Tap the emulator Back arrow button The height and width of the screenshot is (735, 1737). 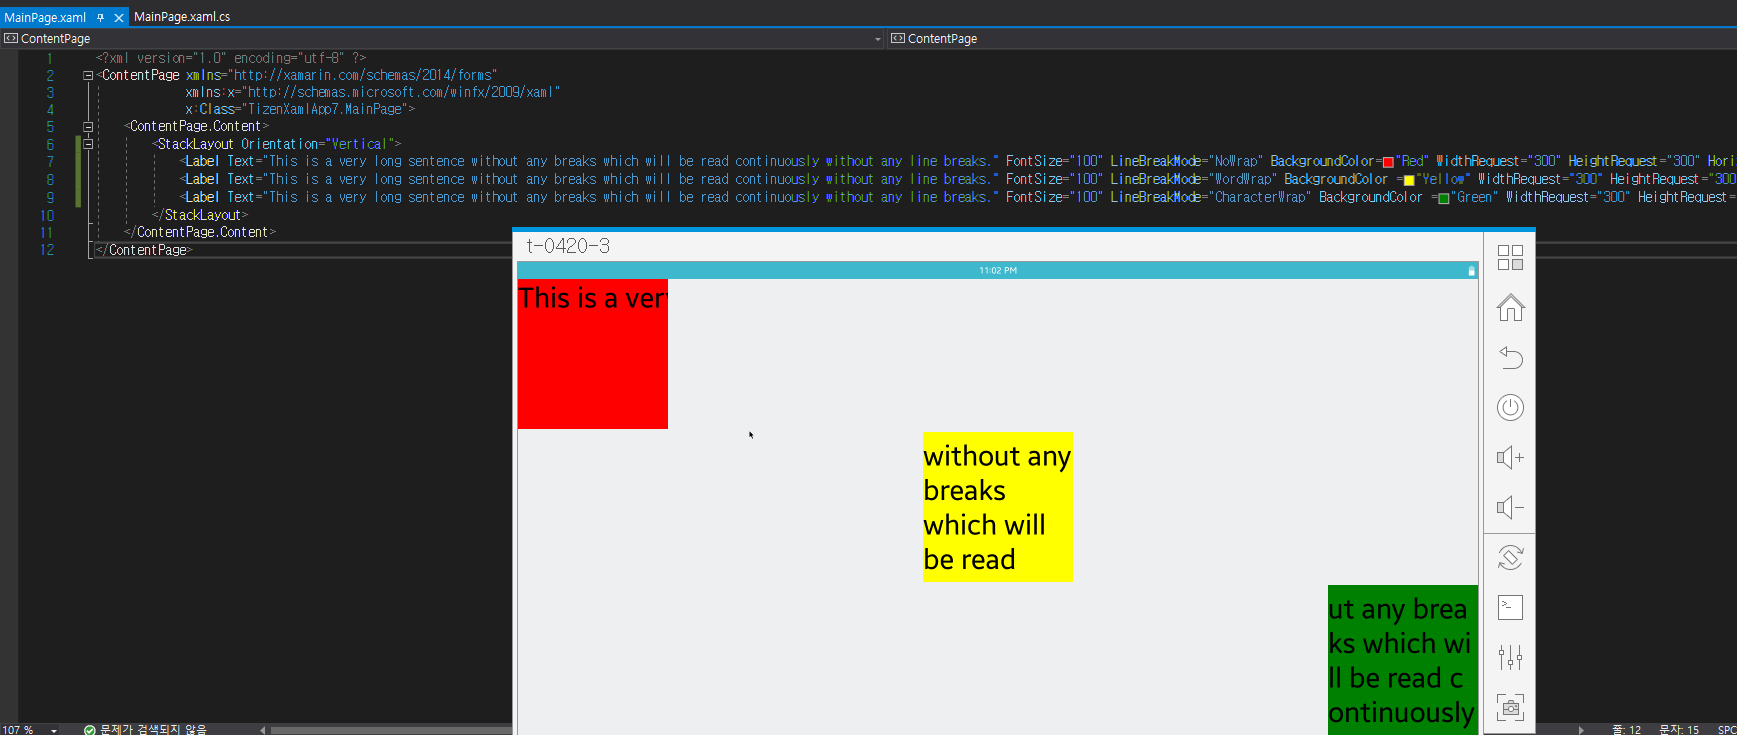[1510, 358]
